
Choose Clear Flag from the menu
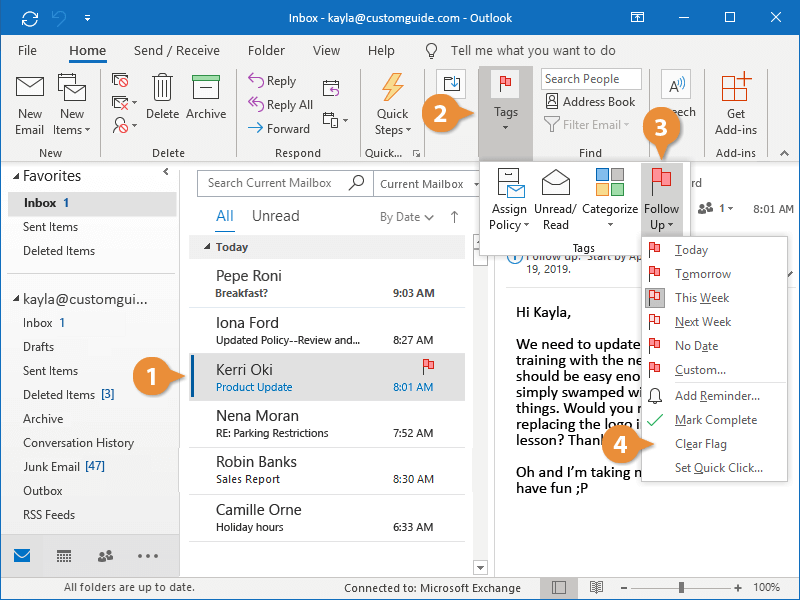point(700,444)
